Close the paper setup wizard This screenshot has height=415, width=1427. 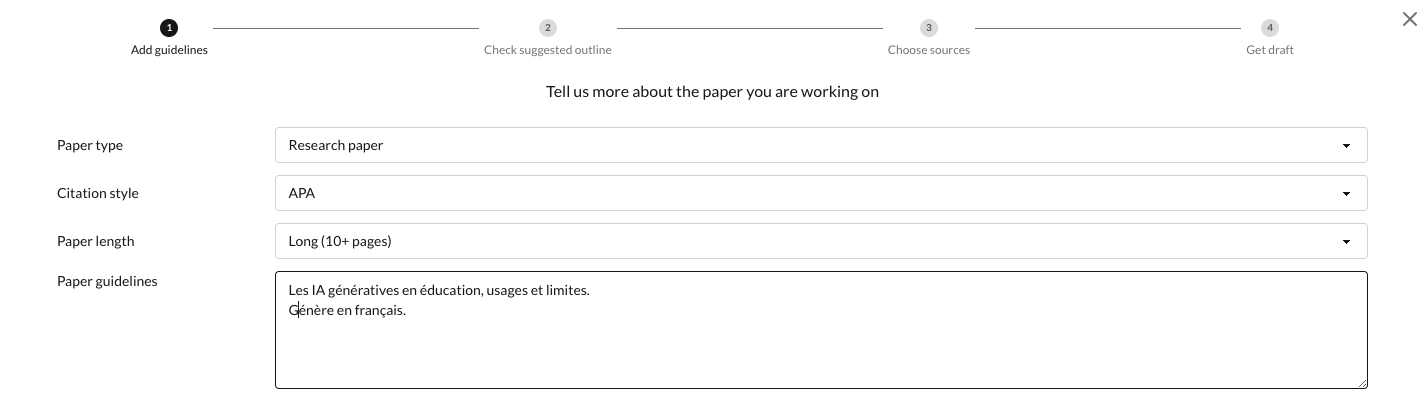tap(1409, 19)
